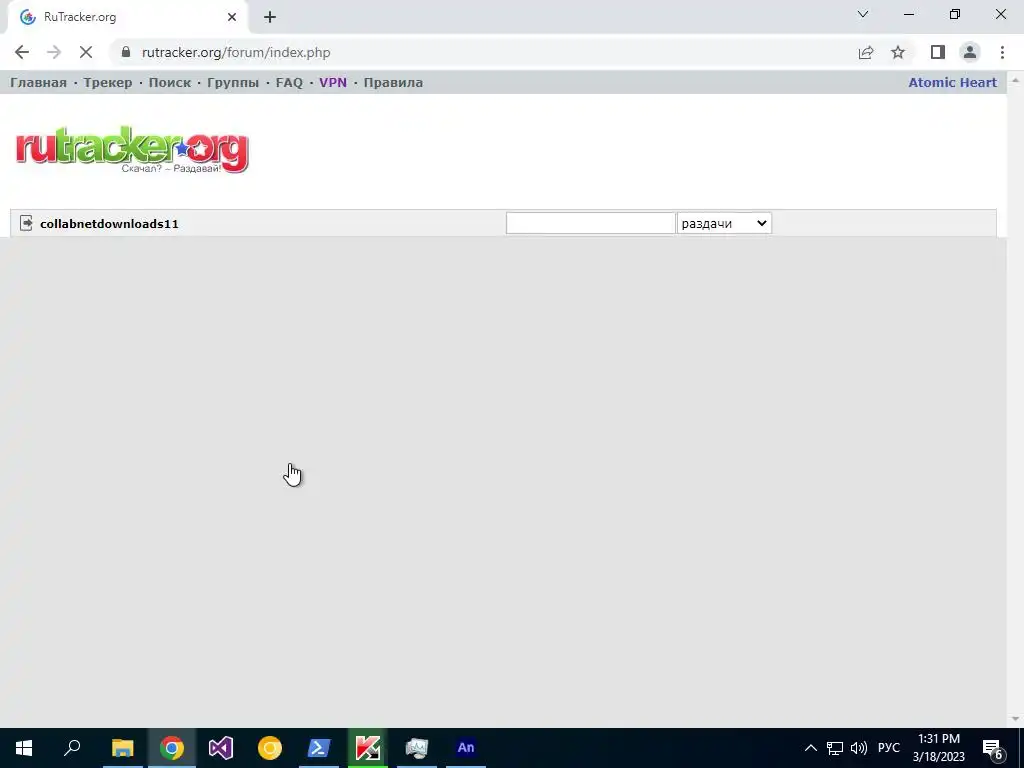Image resolution: width=1024 pixels, height=768 pixels.
Task: Open the VPN menu link
Action: [333, 82]
